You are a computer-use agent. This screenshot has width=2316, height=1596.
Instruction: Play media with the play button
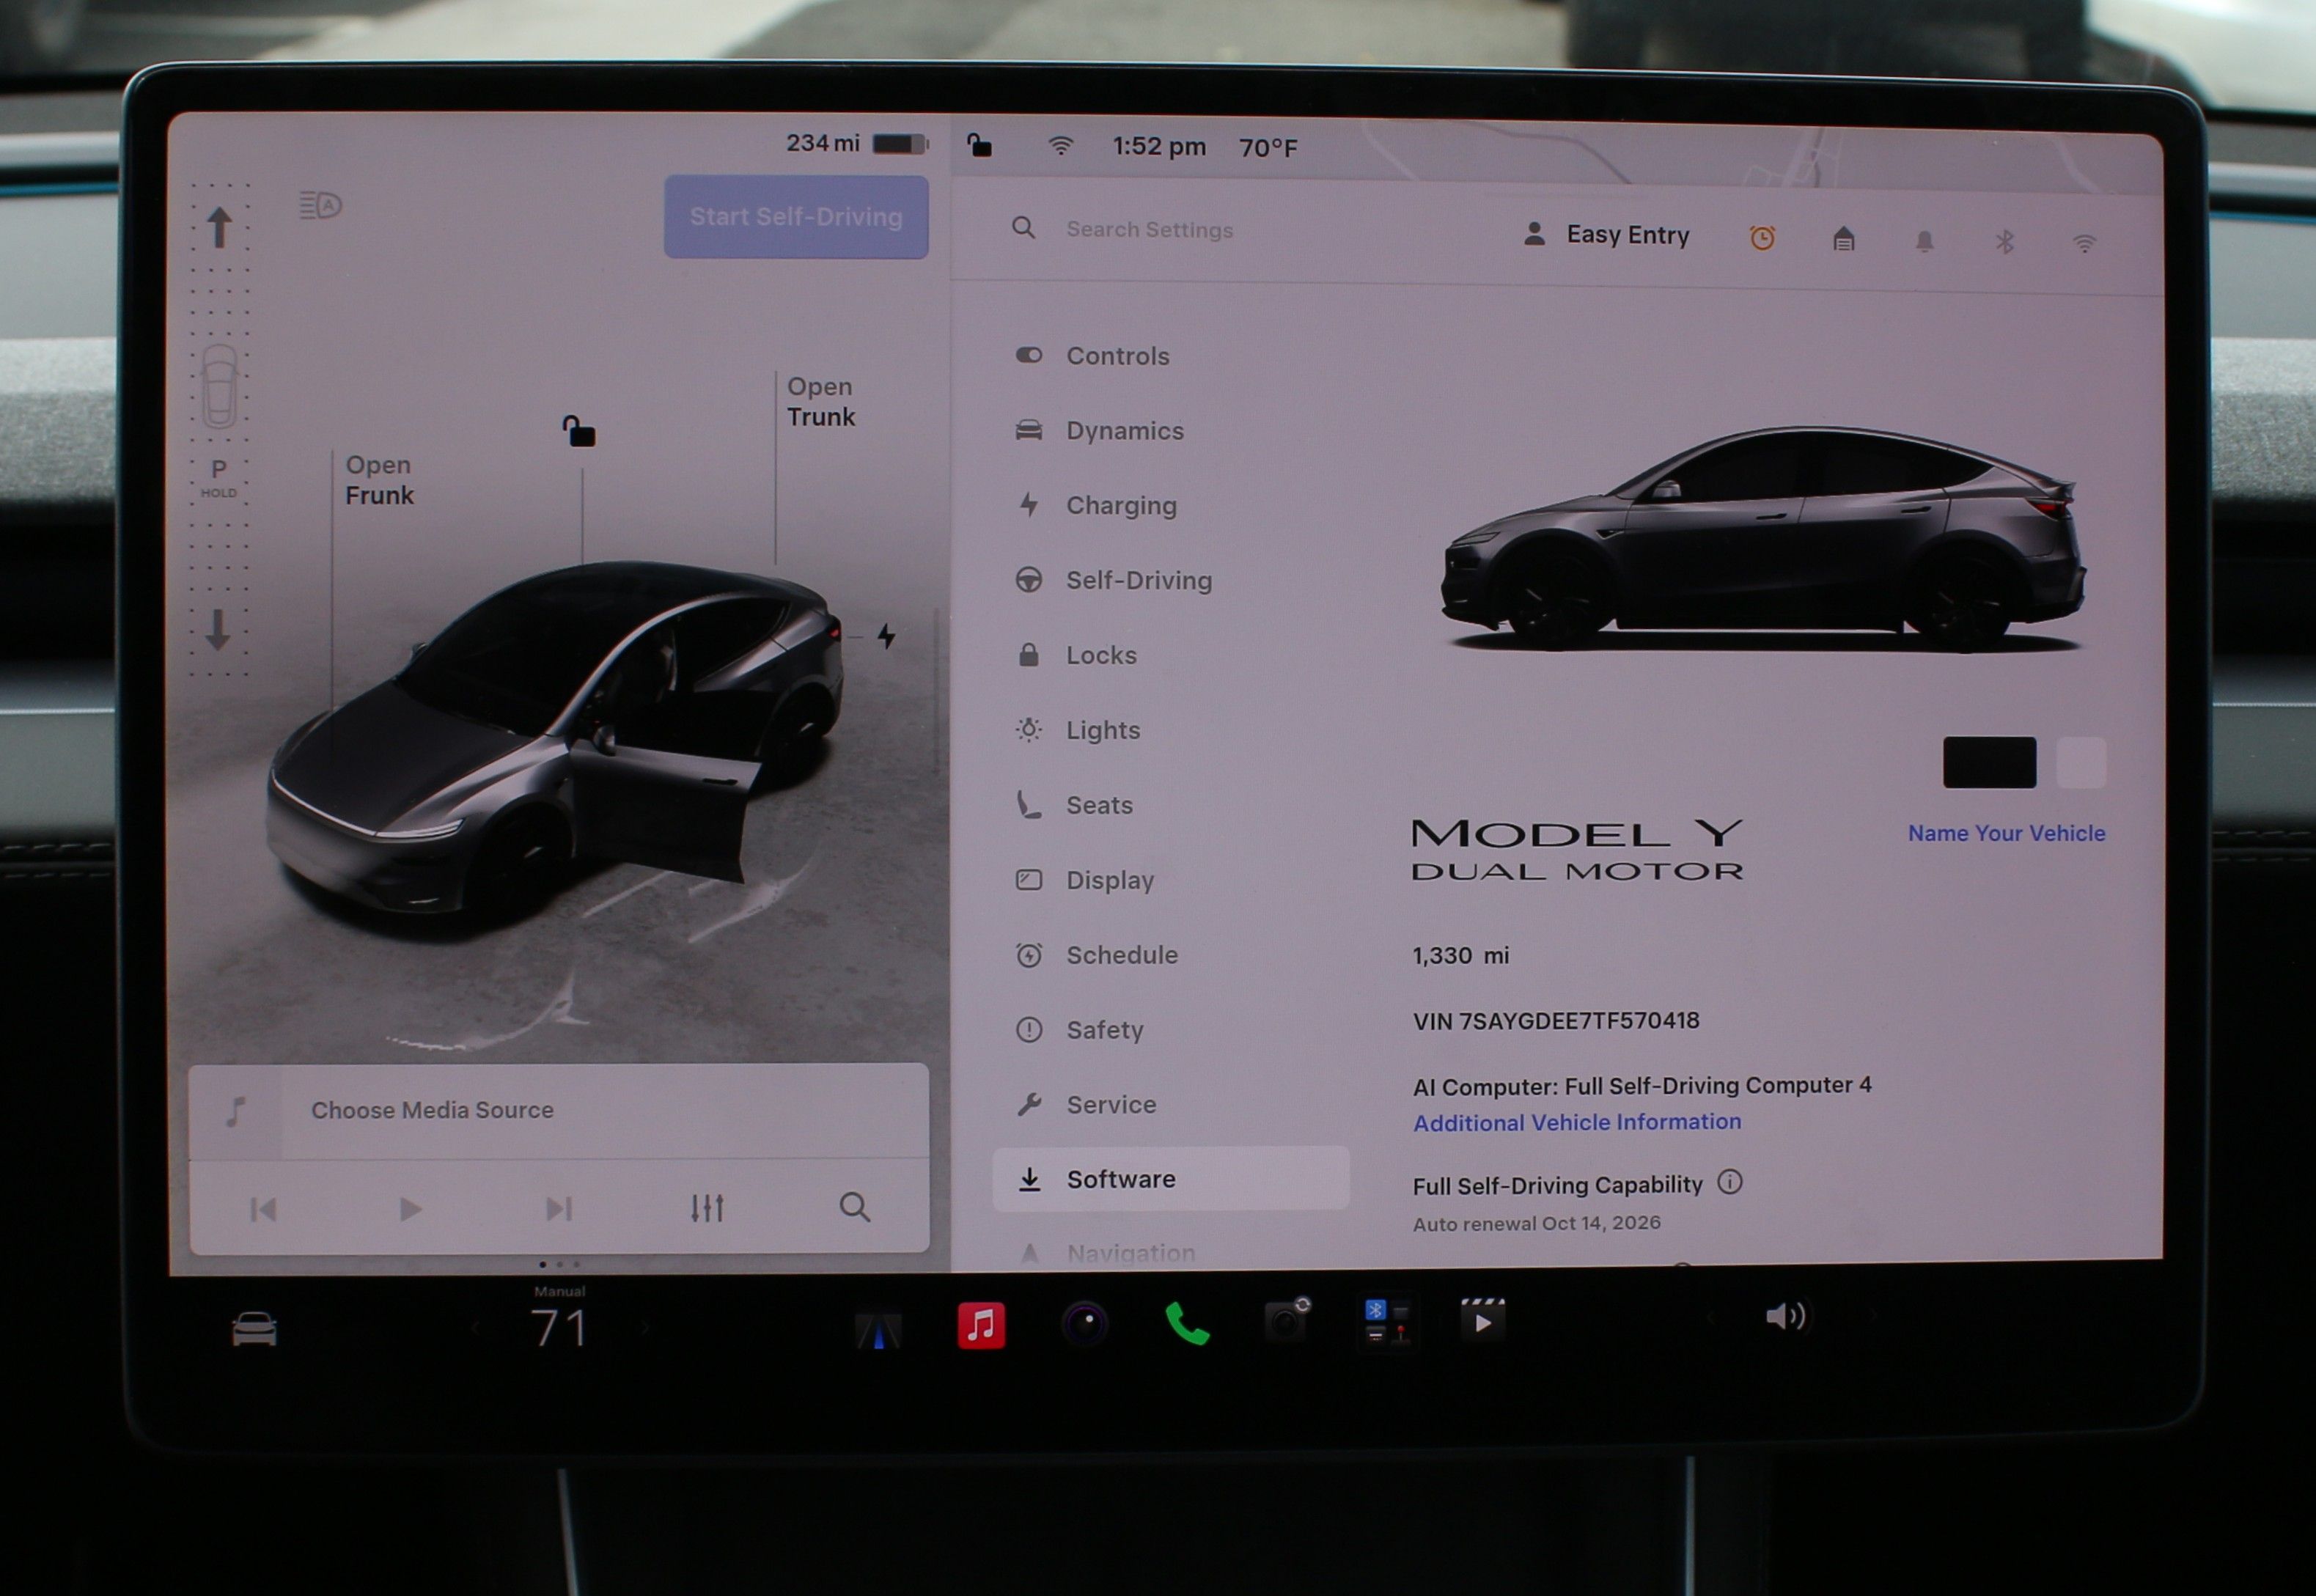[410, 1210]
